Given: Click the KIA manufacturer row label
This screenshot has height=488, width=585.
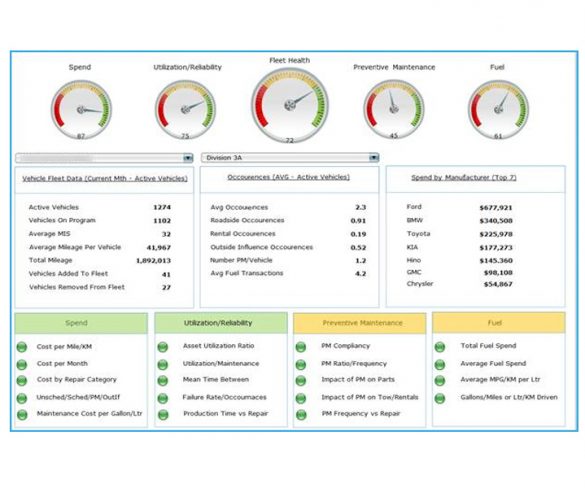Looking at the screenshot, I should tap(412, 247).
